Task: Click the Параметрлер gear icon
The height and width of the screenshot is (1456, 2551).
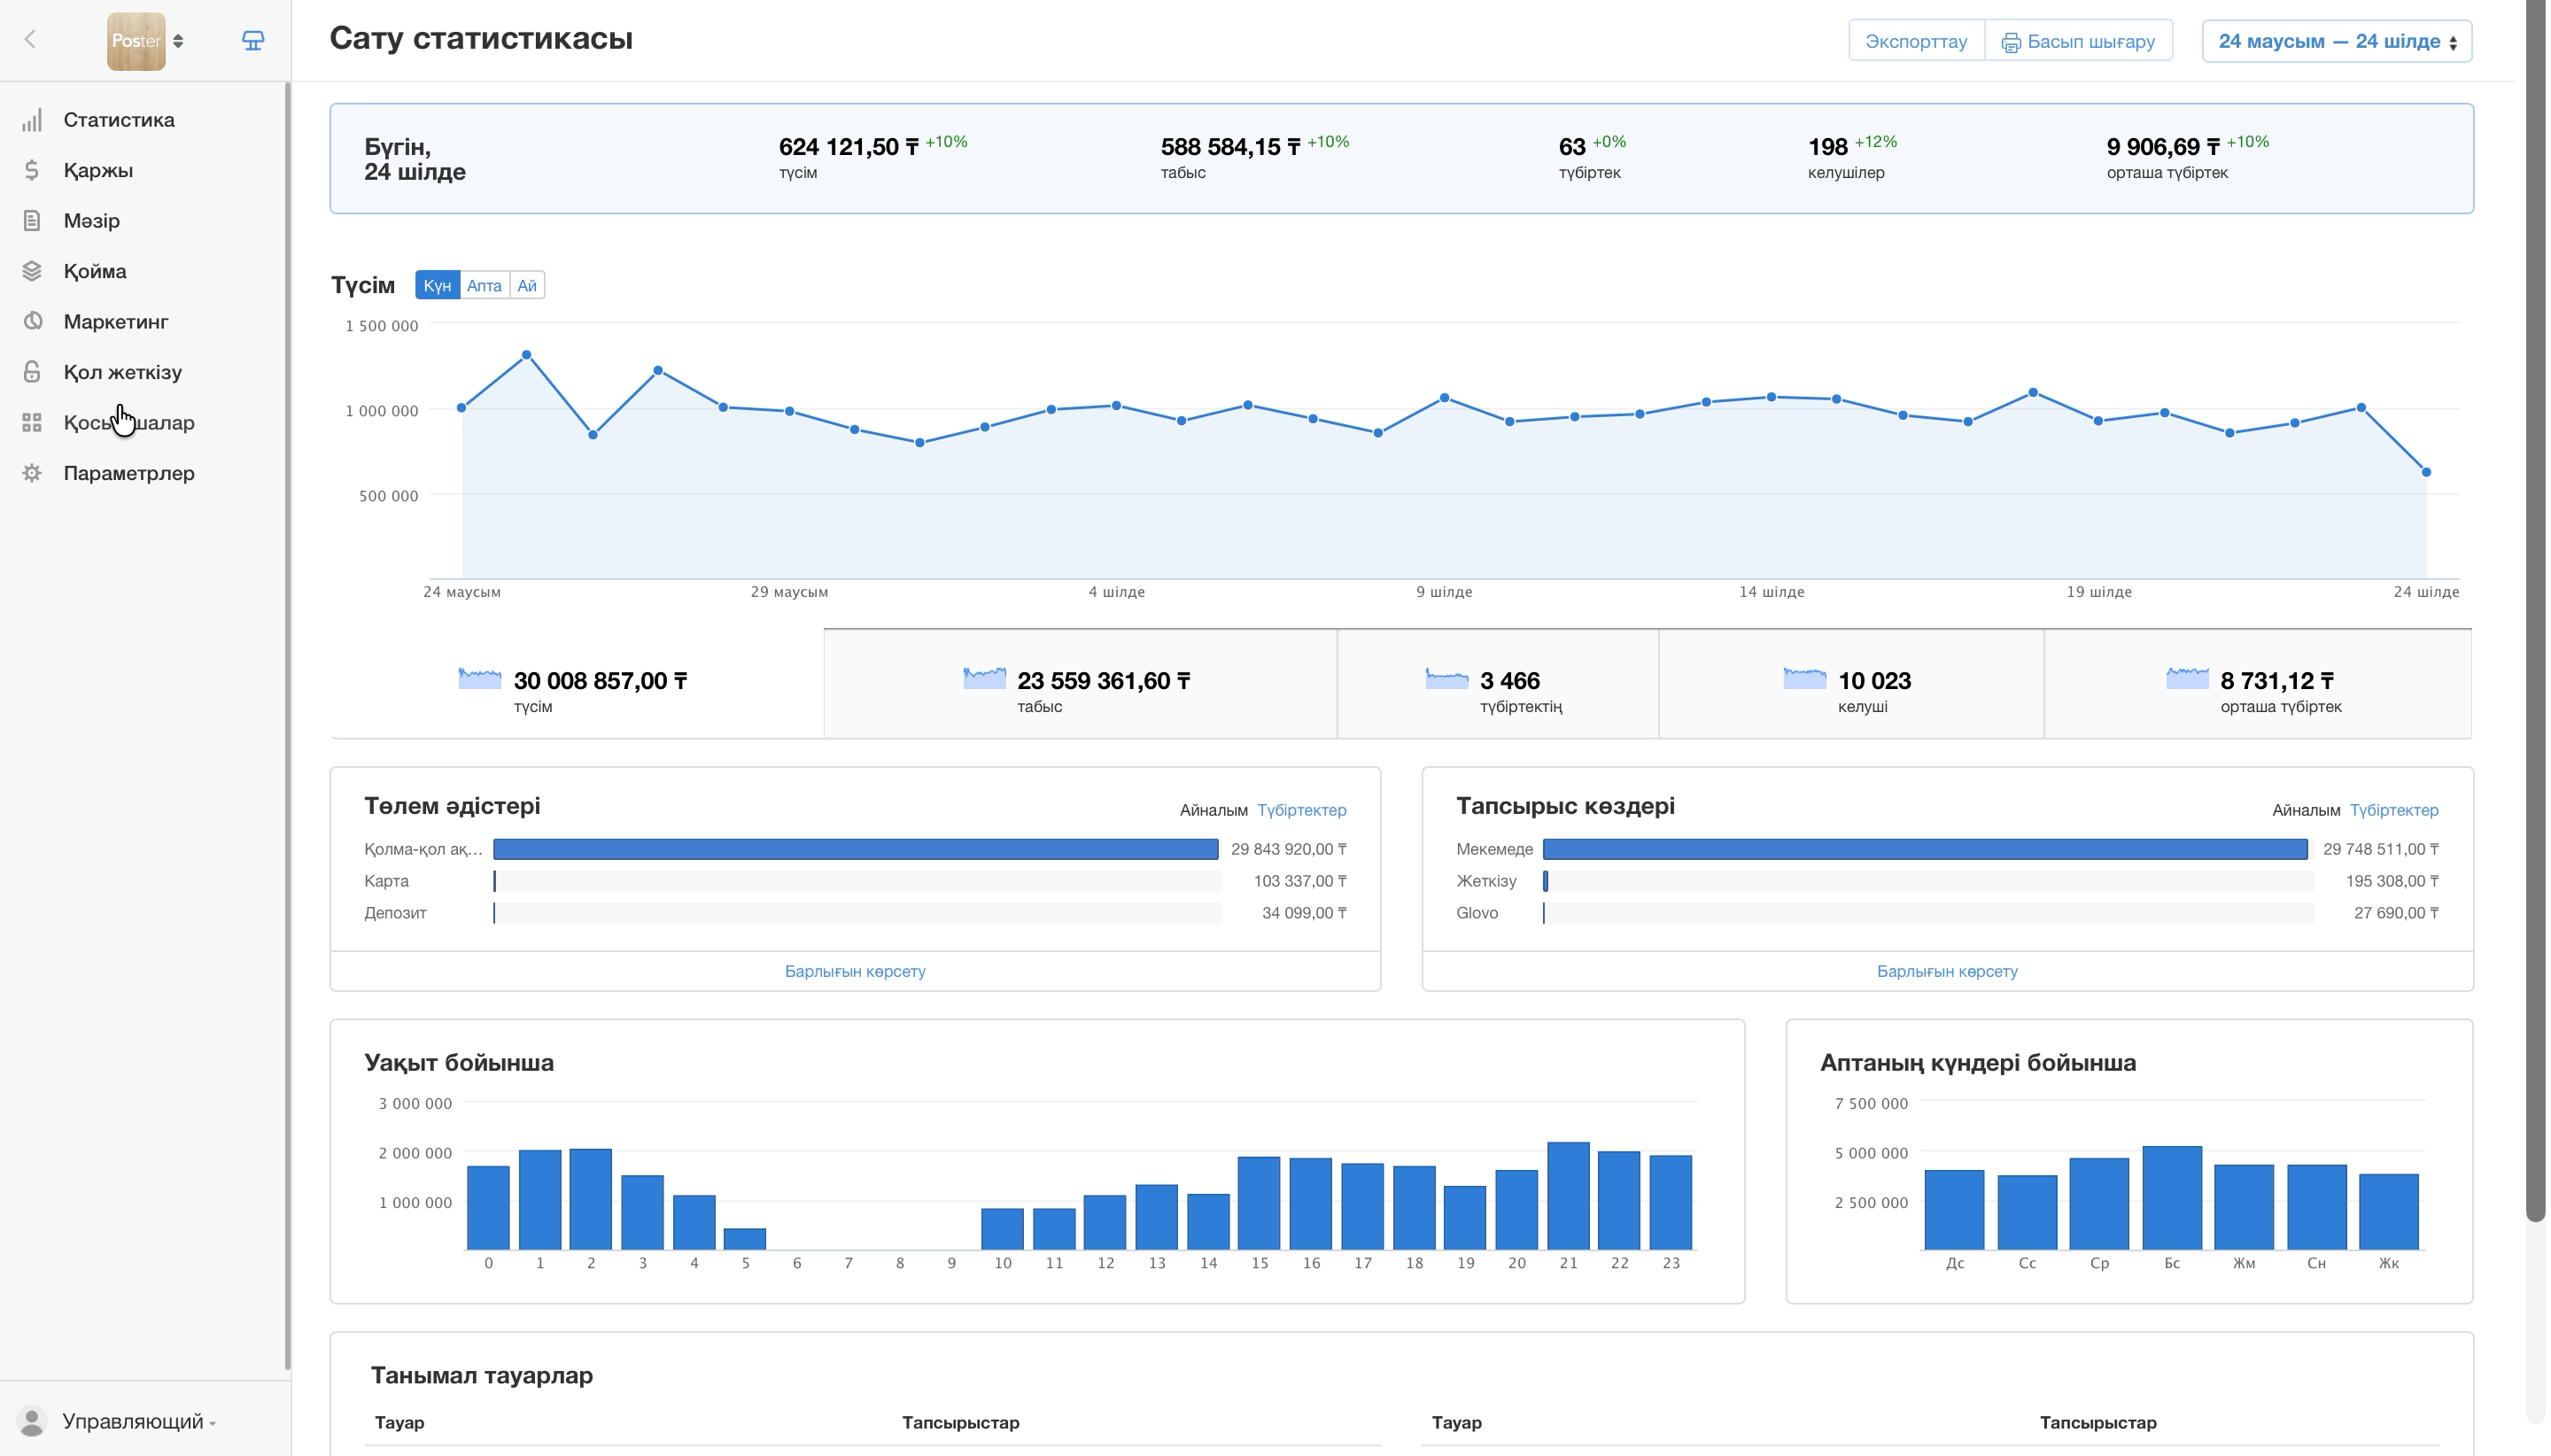Action: click(32, 473)
